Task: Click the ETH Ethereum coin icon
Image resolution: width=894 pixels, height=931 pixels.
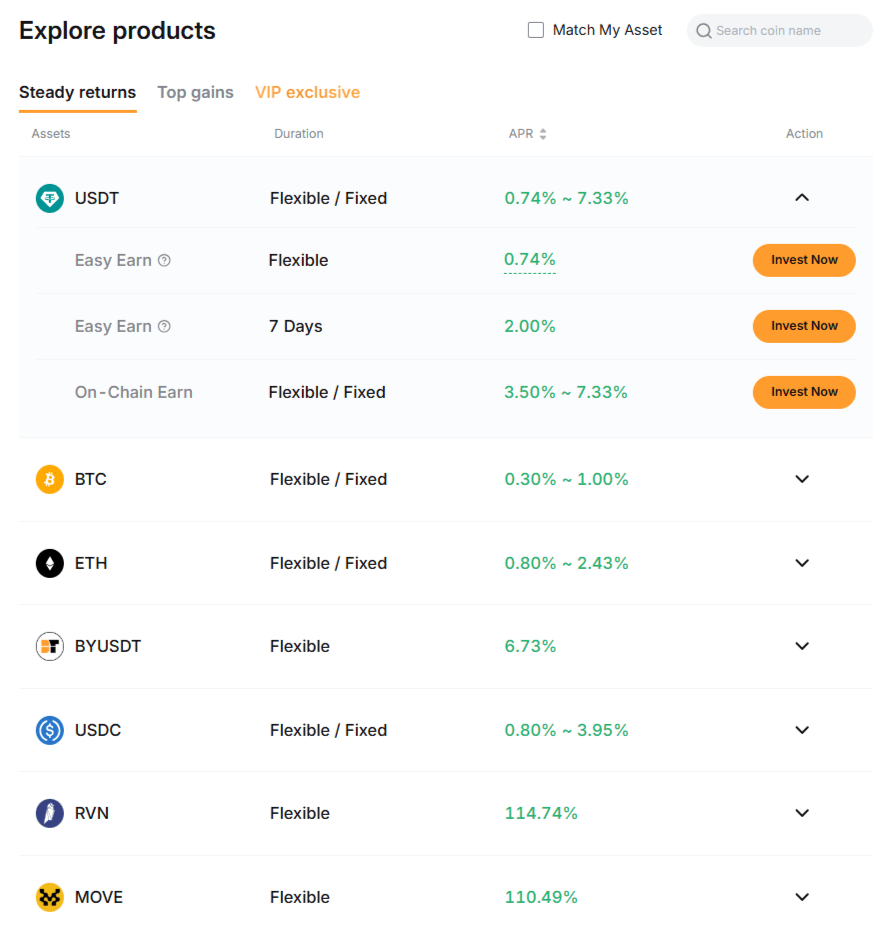Action: [47, 563]
